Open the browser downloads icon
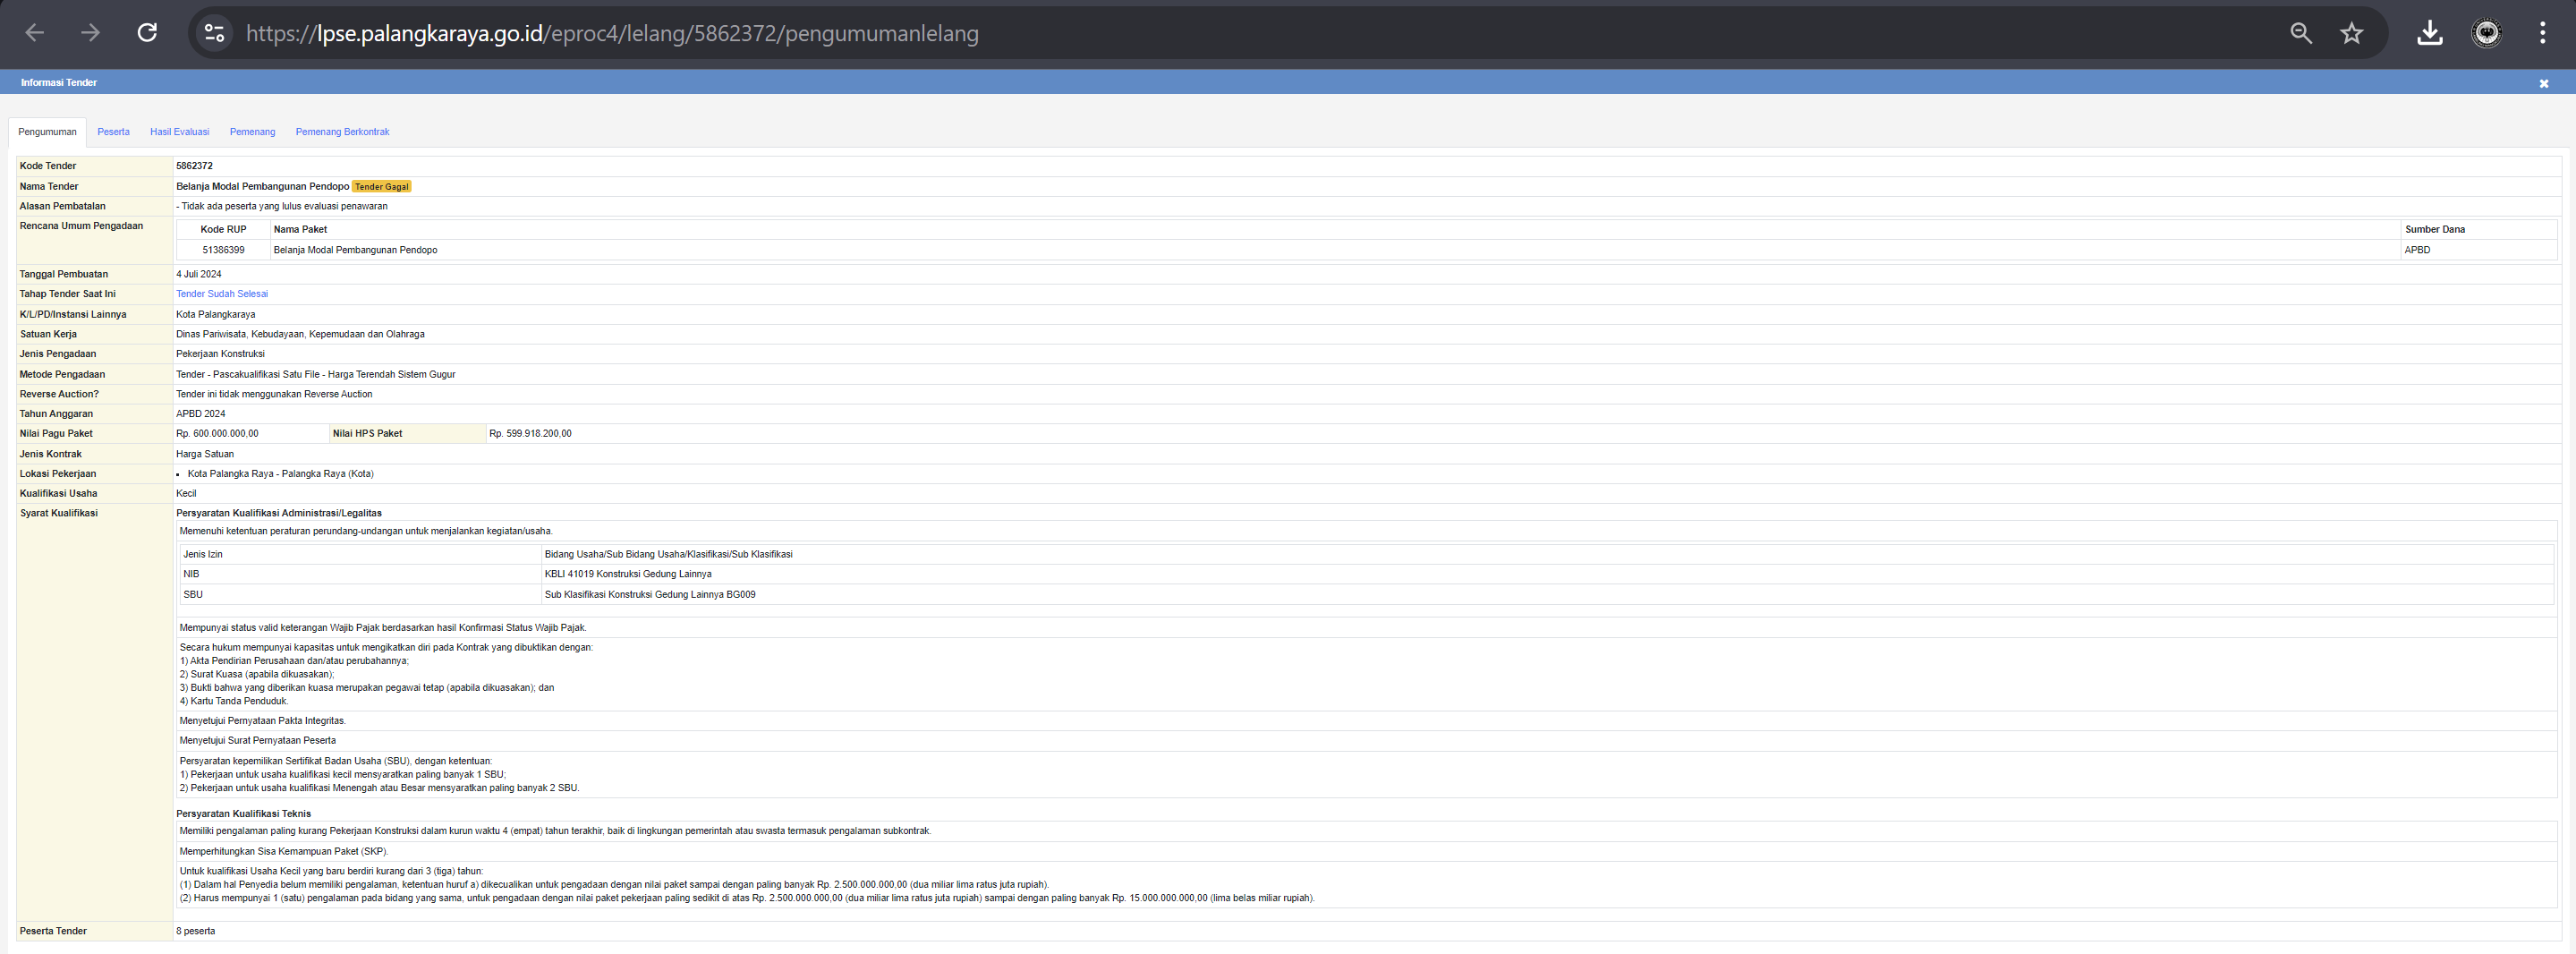 coord(2429,33)
